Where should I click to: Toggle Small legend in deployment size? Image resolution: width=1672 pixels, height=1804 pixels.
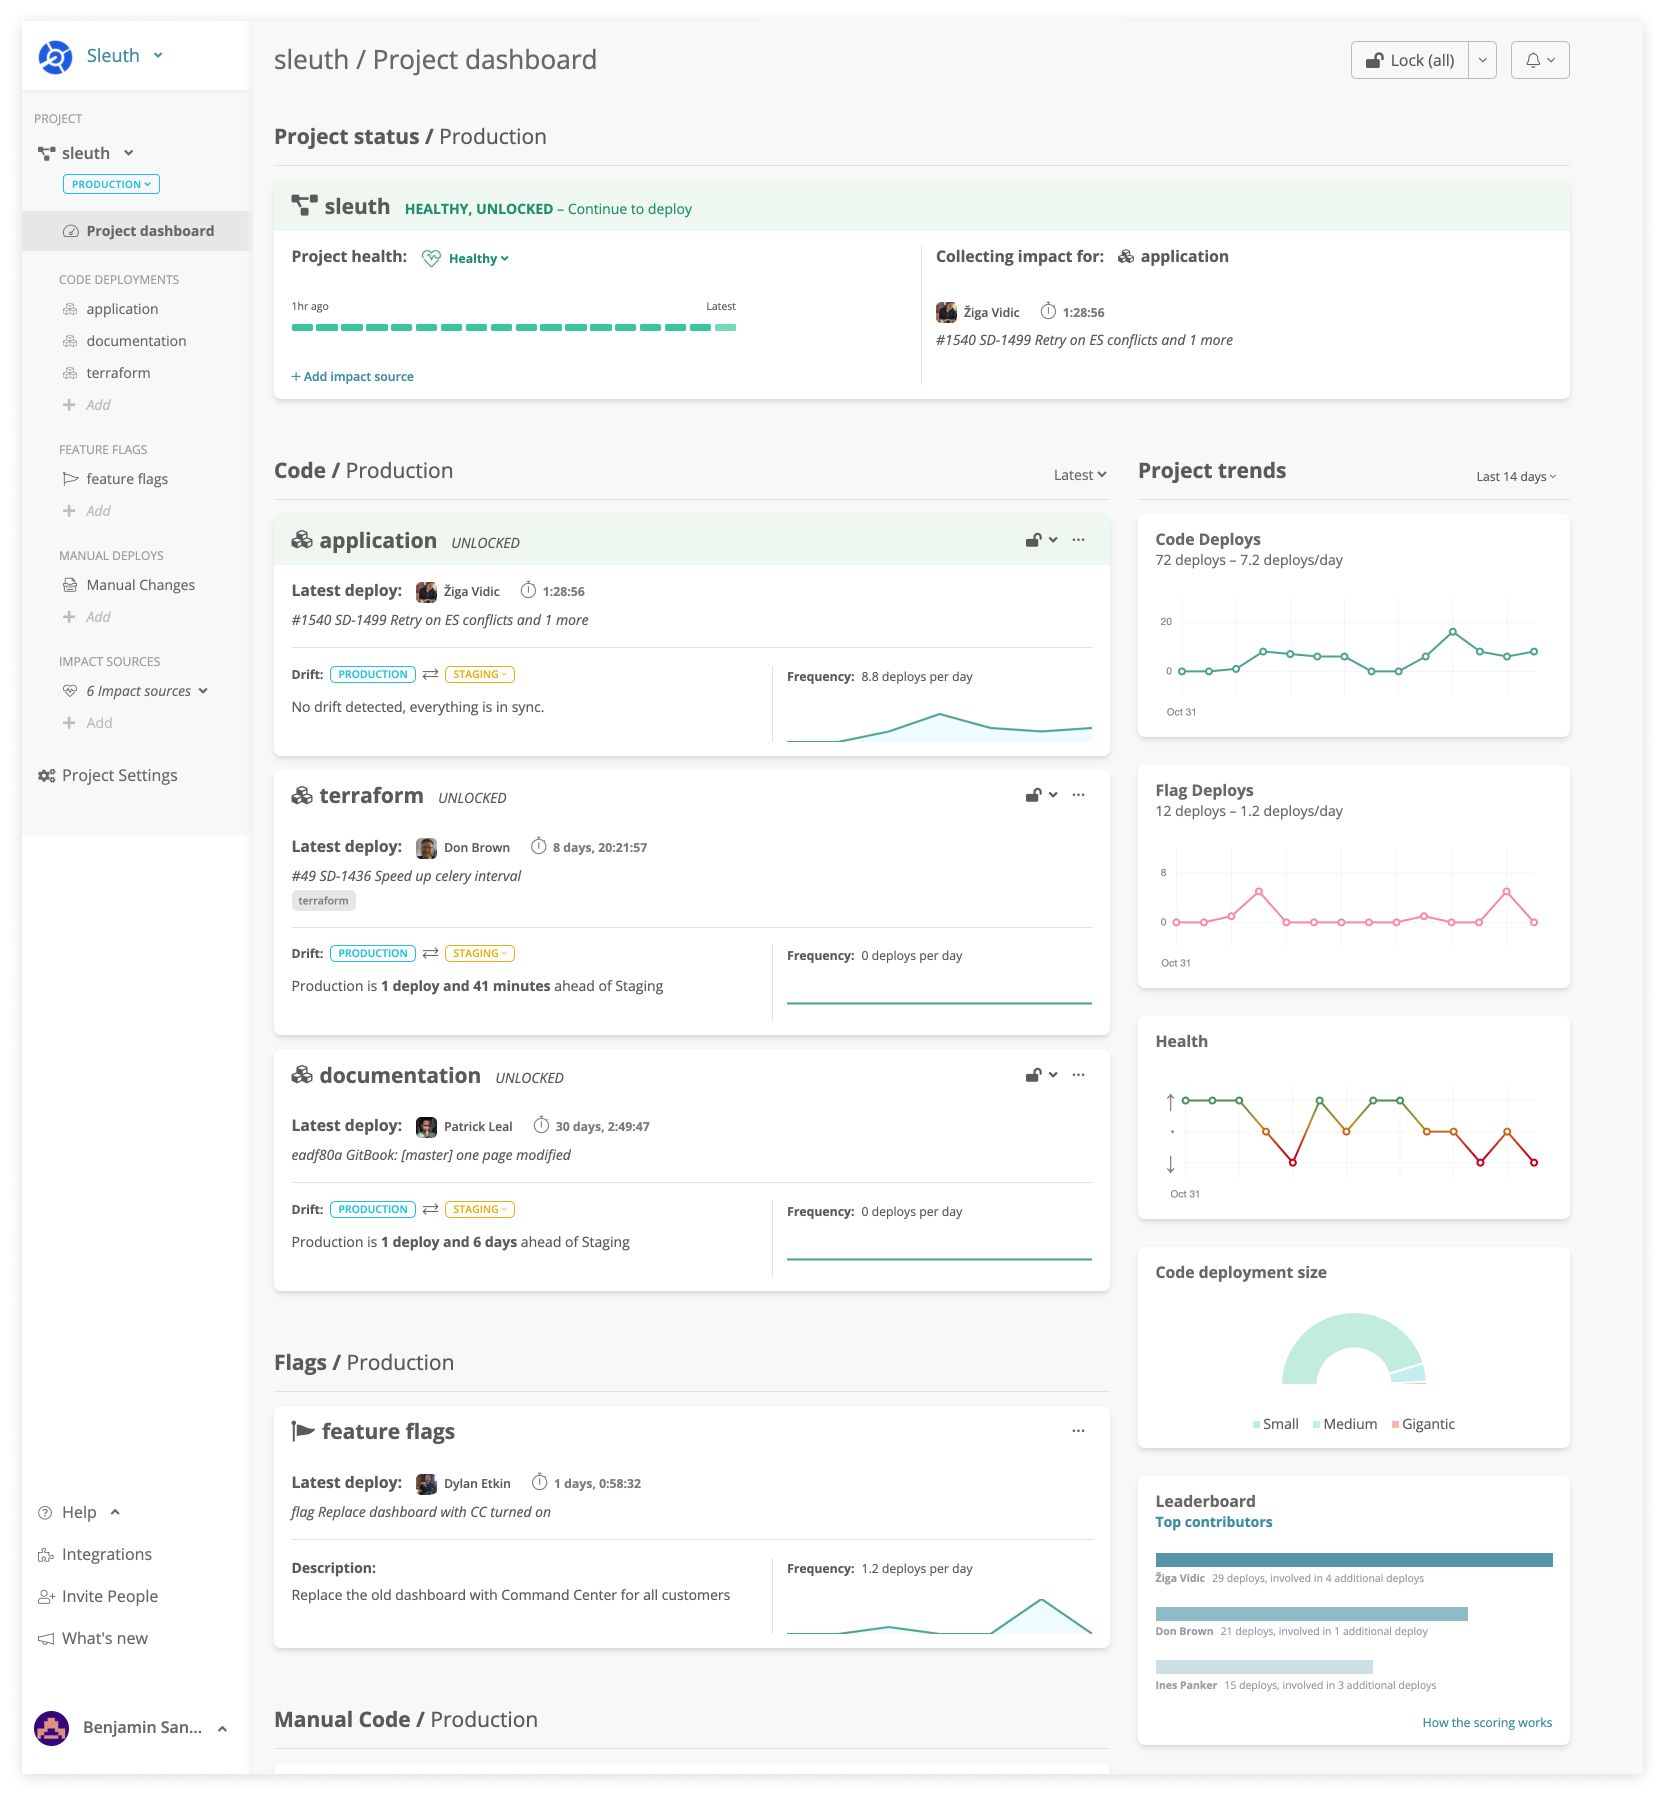[x=1275, y=1425]
